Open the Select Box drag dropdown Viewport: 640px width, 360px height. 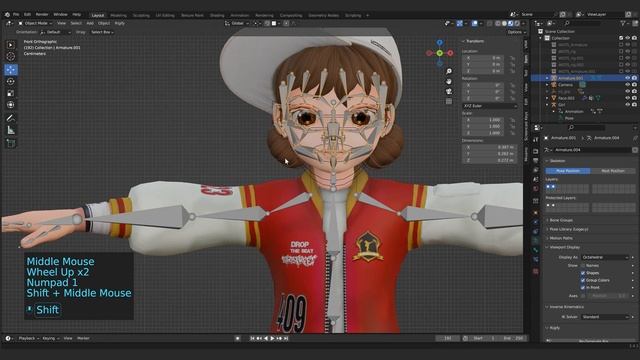tap(102, 32)
